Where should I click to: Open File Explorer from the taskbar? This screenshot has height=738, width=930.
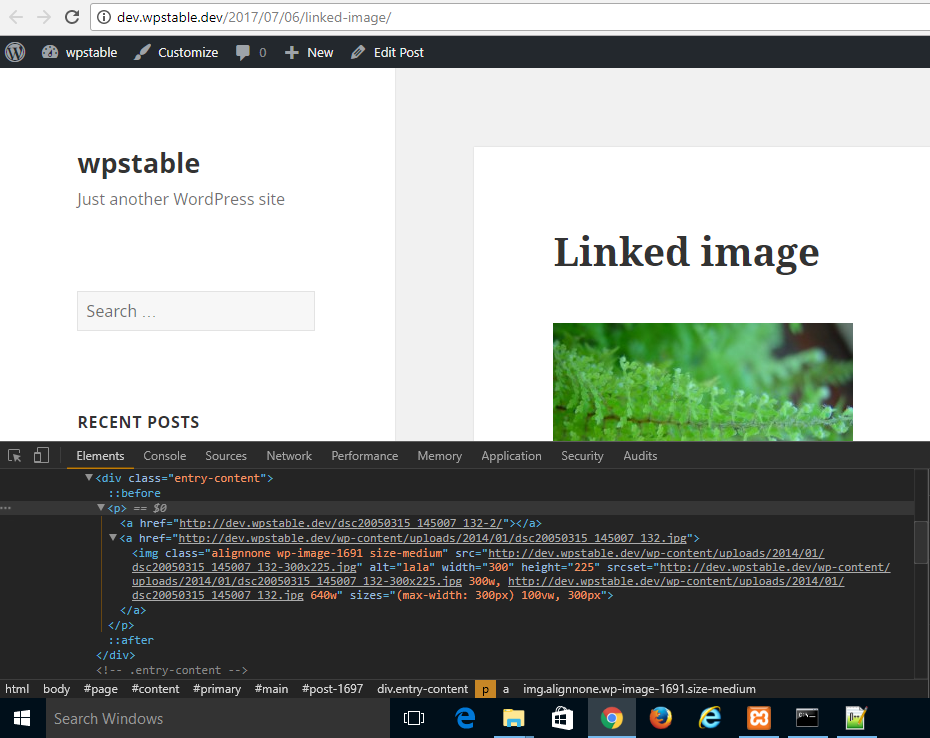tap(514, 718)
